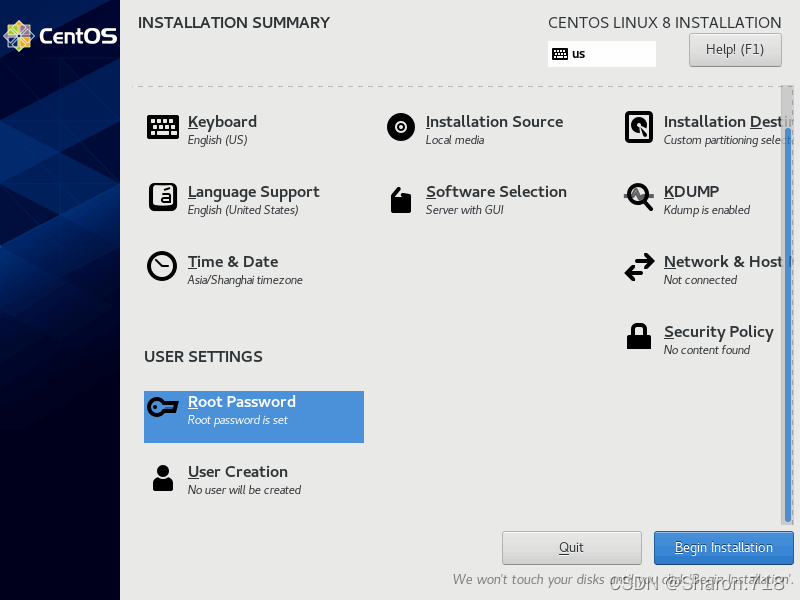This screenshot has height=600, width=800.
Task: Click 'No content found' status text
Action: (707, 350)
